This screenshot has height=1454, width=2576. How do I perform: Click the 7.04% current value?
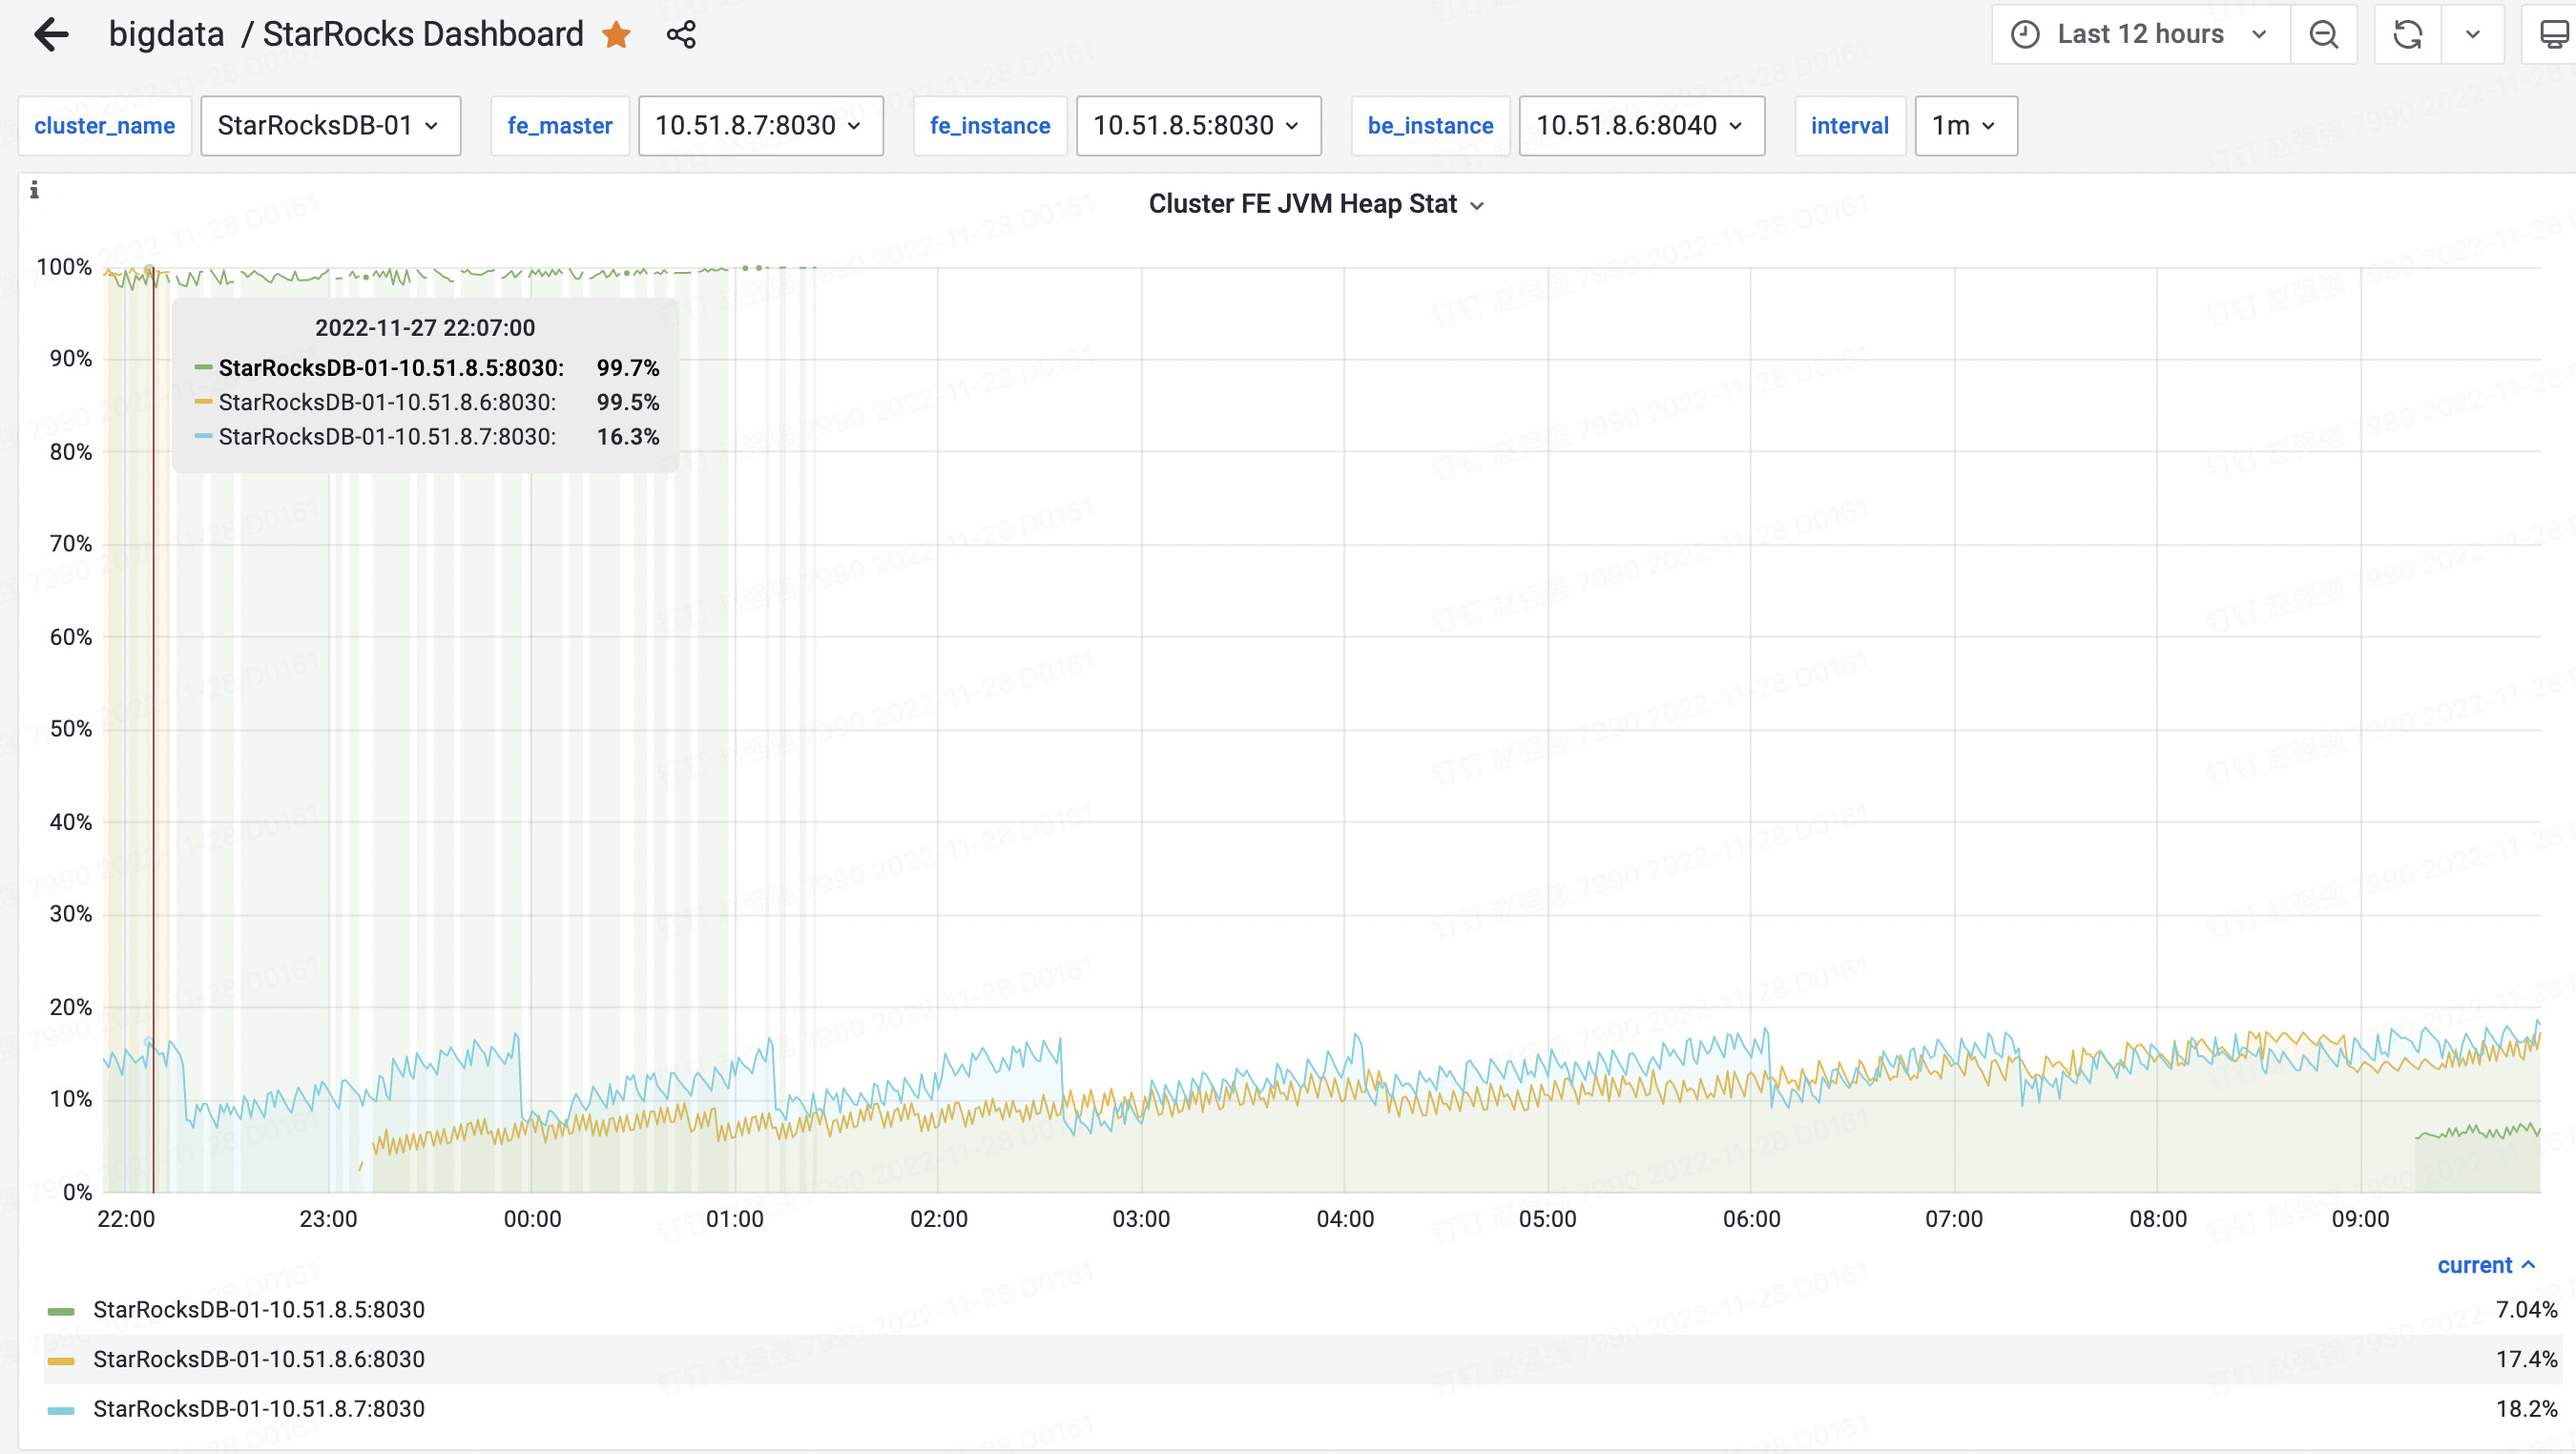2526,1310
